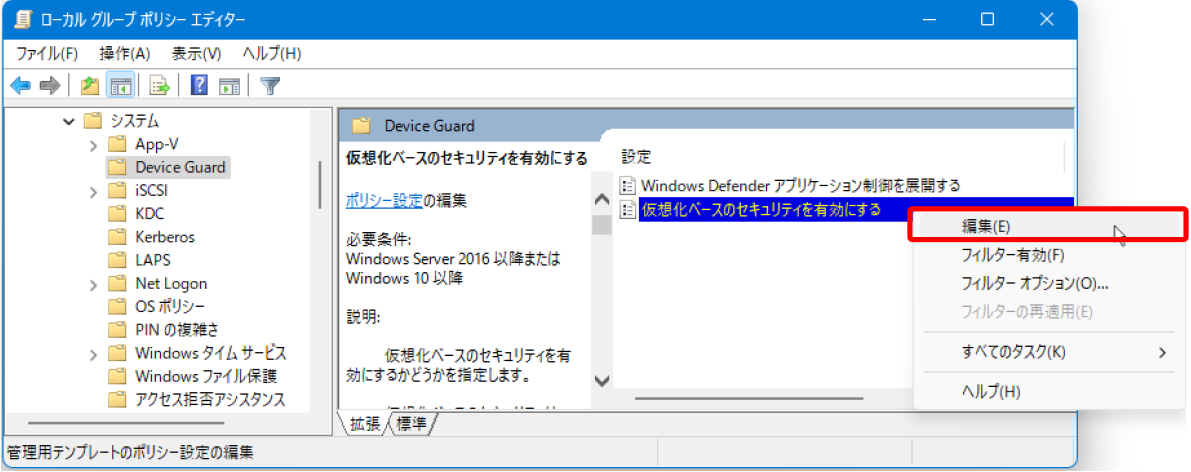
Task: Open the ファイル(F) menu
Action: (x=47, y=54)
